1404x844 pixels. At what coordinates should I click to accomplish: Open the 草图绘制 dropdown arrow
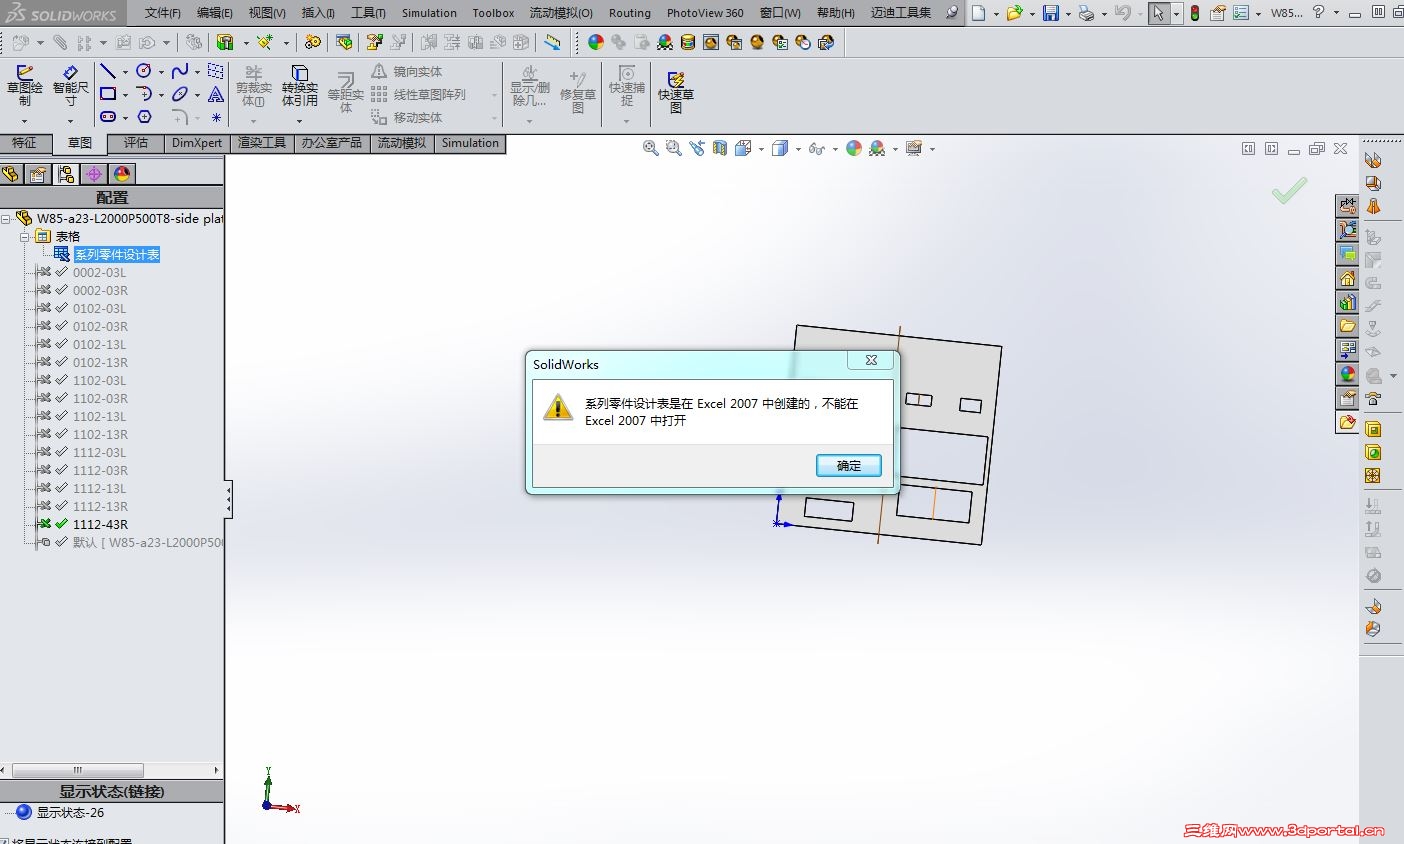pos(25,122)
